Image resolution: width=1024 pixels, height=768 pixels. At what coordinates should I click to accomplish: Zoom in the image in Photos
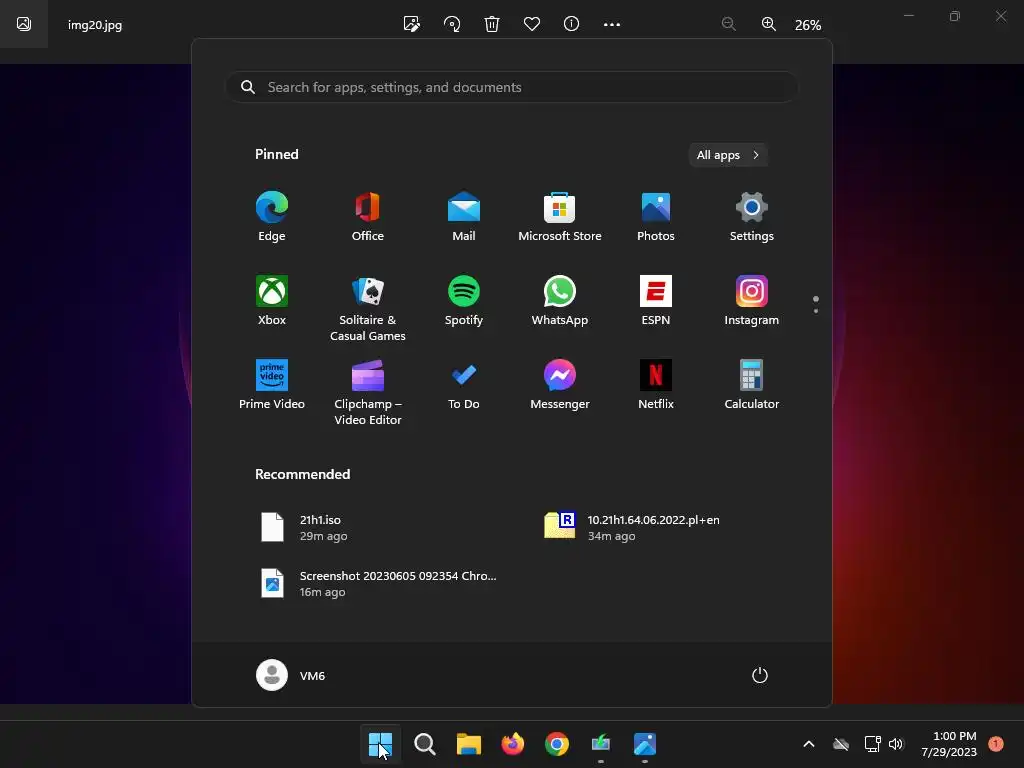(769, 24)
